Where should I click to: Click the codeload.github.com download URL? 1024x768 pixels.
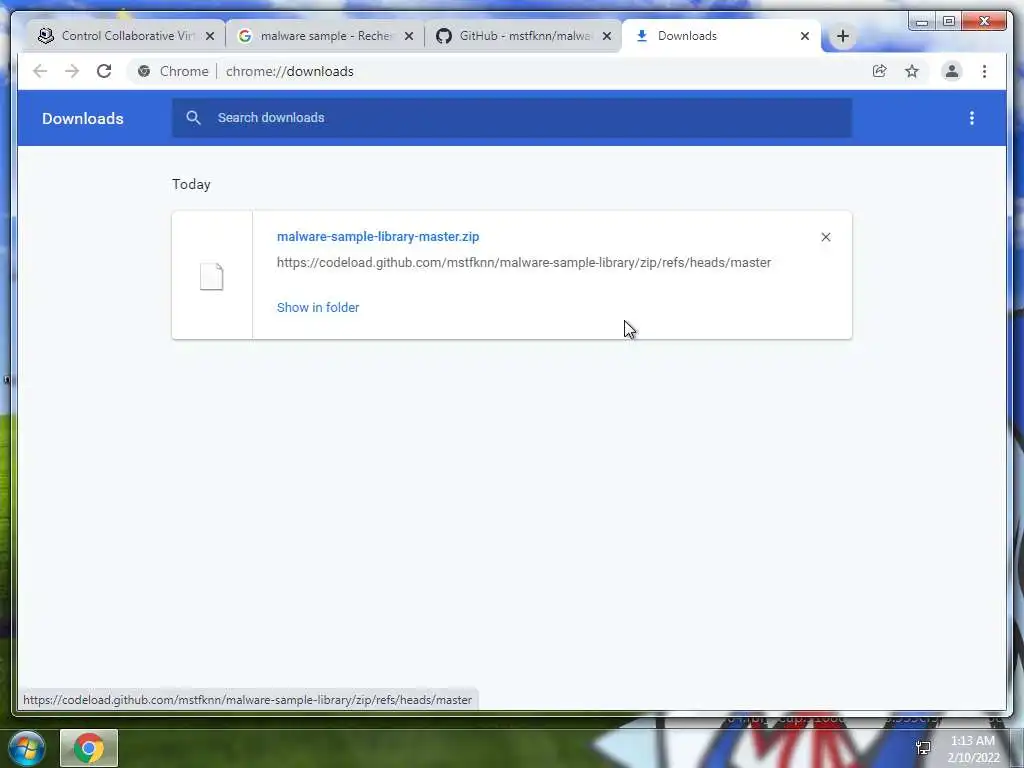click(524, 263)
